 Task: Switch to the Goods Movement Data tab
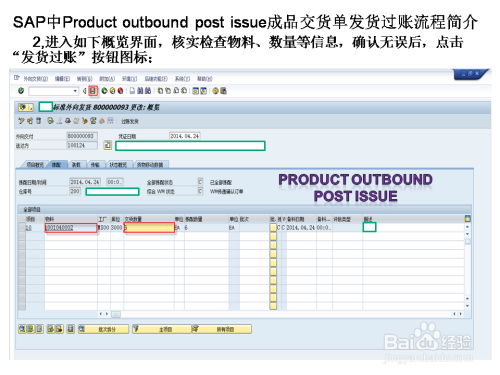[150, 165]
